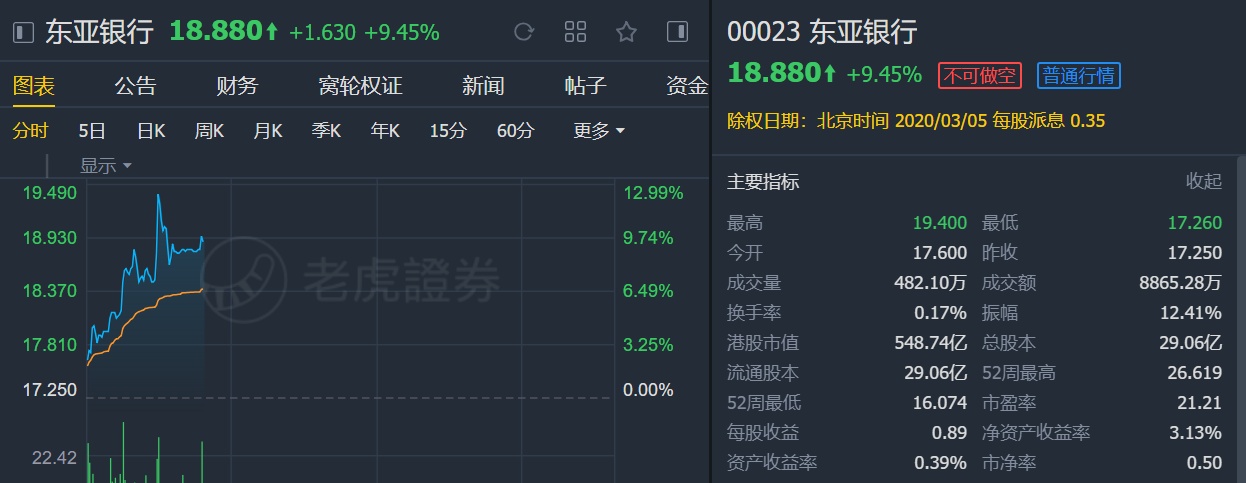Click the 市净率 value 0.50

click(1205, 463)
